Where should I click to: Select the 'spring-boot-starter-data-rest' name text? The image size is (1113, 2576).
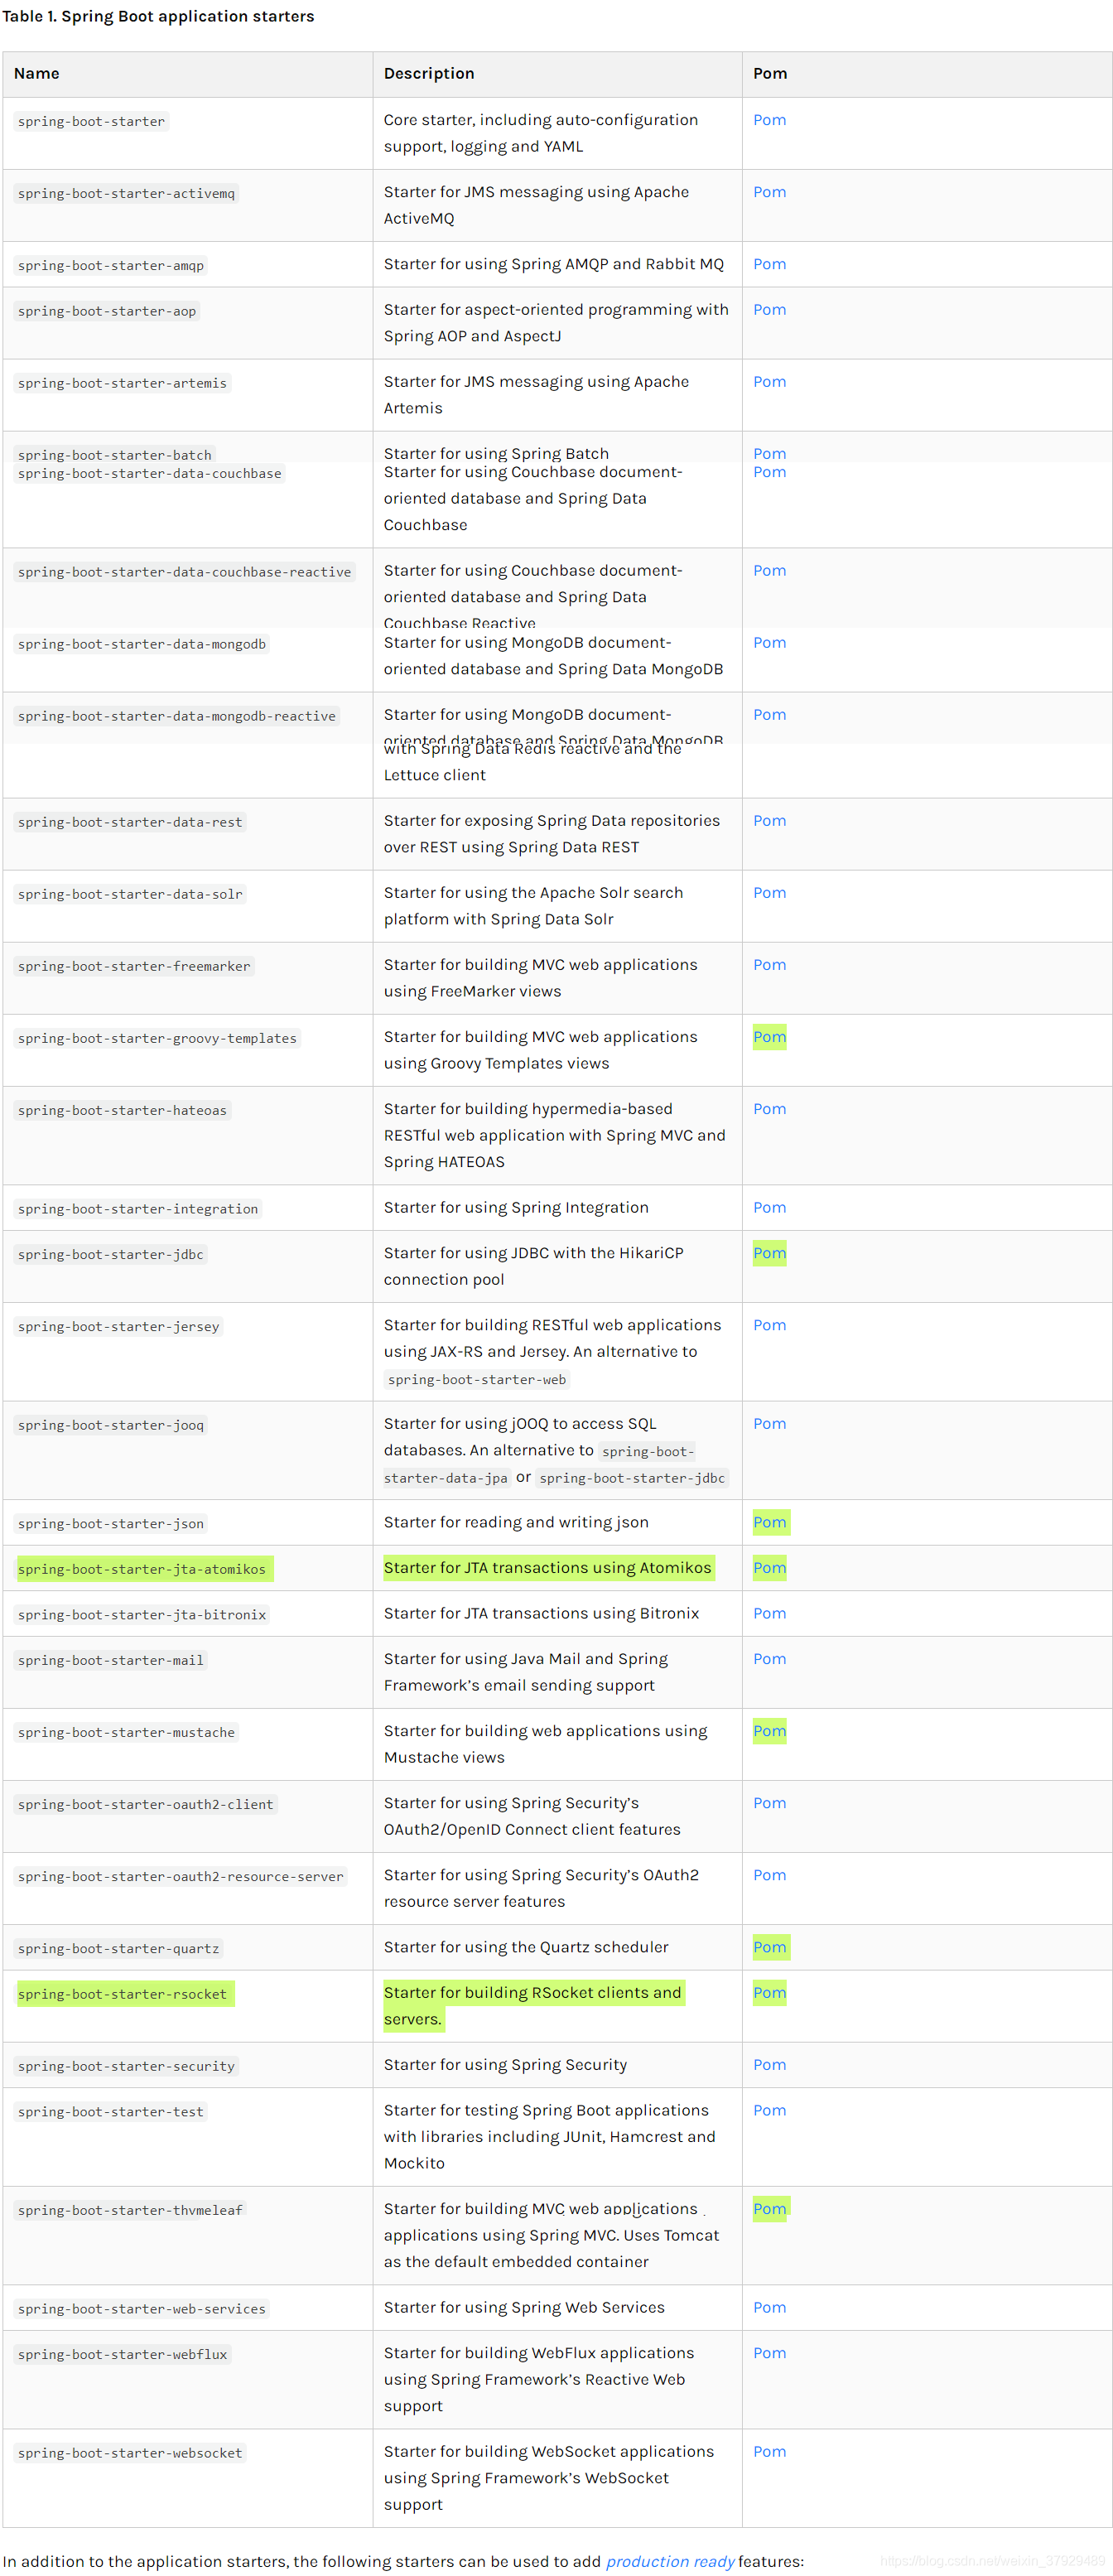[130, 823]
